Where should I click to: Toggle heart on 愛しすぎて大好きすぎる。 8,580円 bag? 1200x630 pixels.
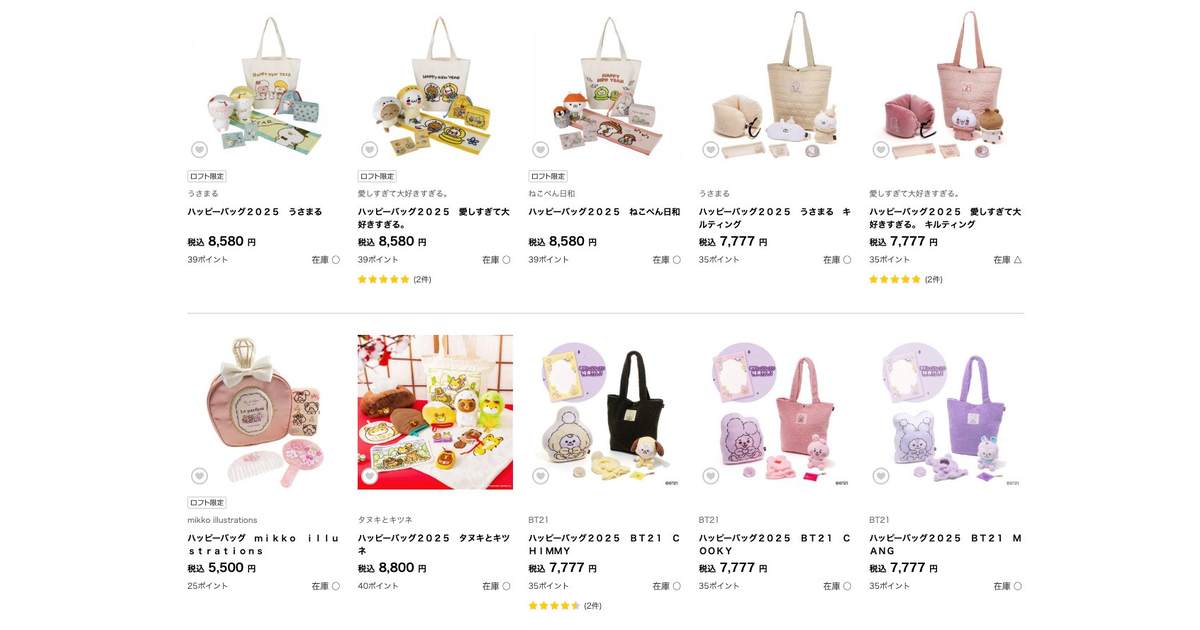369,149
